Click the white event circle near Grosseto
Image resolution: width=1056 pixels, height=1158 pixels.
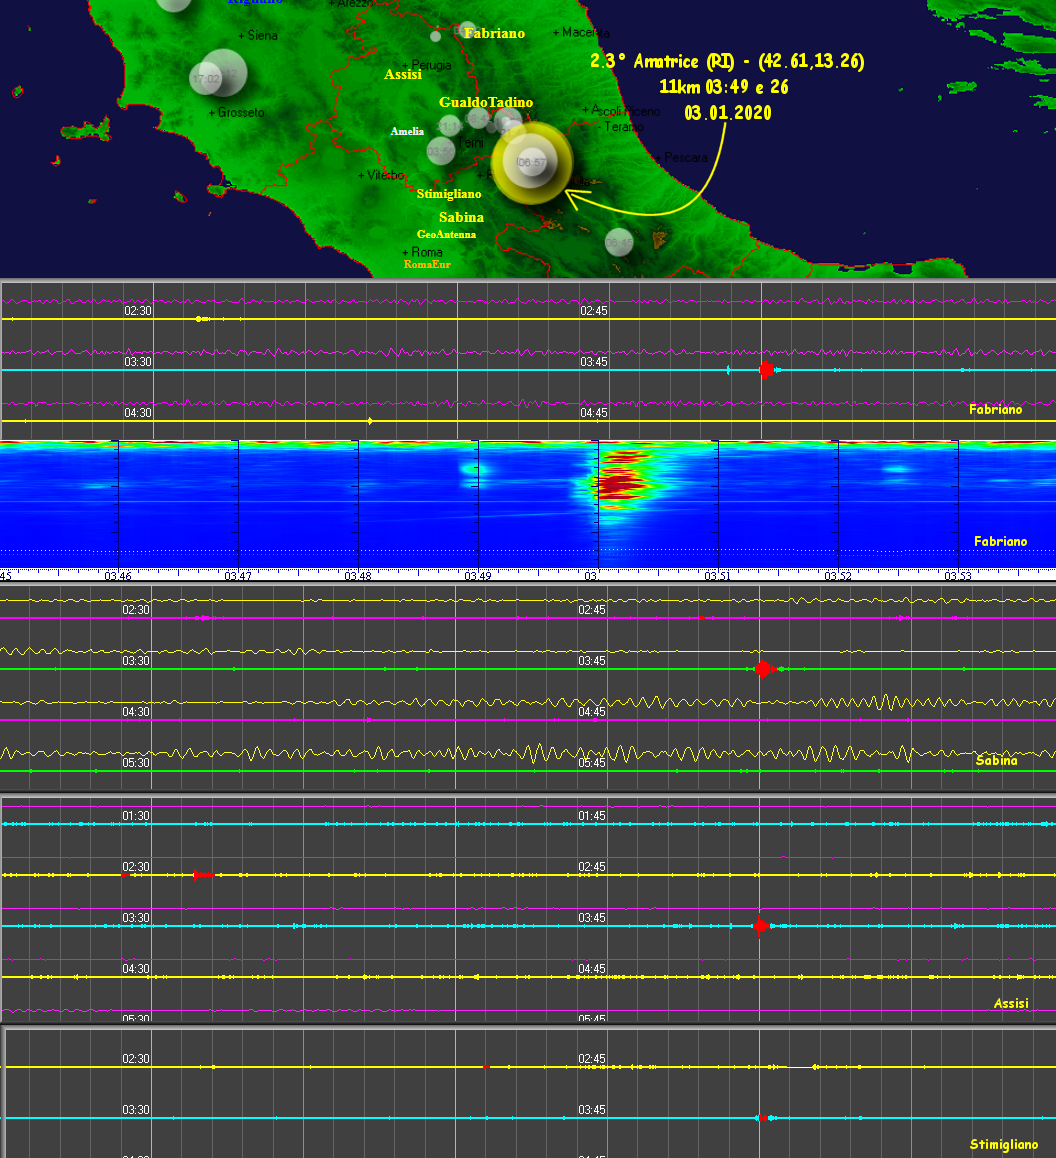point(218,74)
